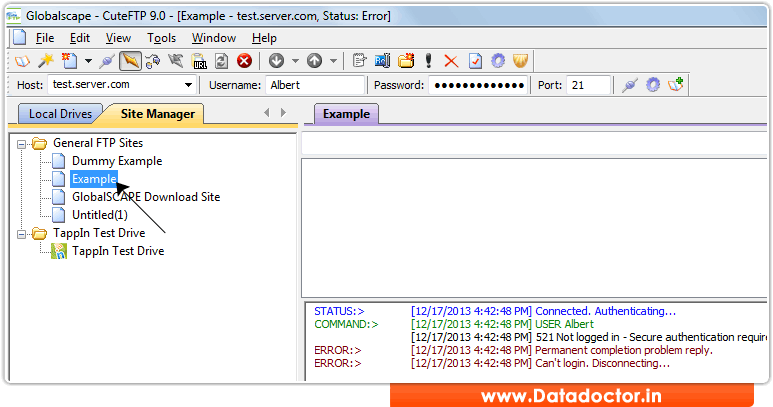The height and width of the screenshot is (407, 773).
Task: Open the Window menu
Action: coord(214,38)
